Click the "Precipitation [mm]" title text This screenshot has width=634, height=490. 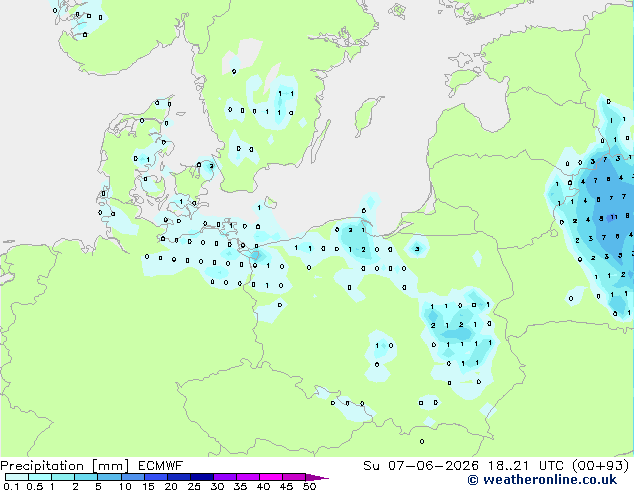point(65,466)
